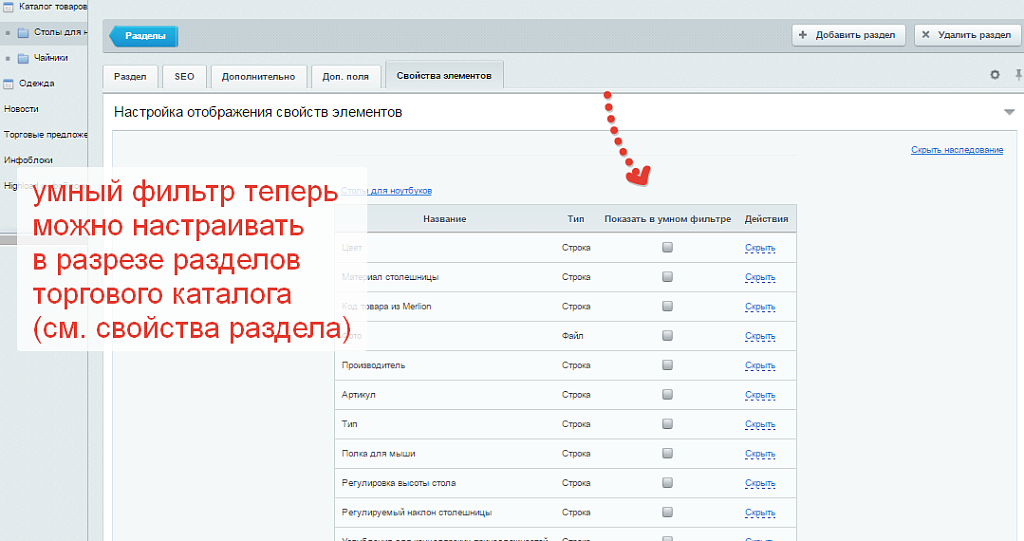The width and height of the screenshot is (1024, 541).
Task: Tick smart filter checkbox for Полка для мыши
Action: click(x=667, y=454)
